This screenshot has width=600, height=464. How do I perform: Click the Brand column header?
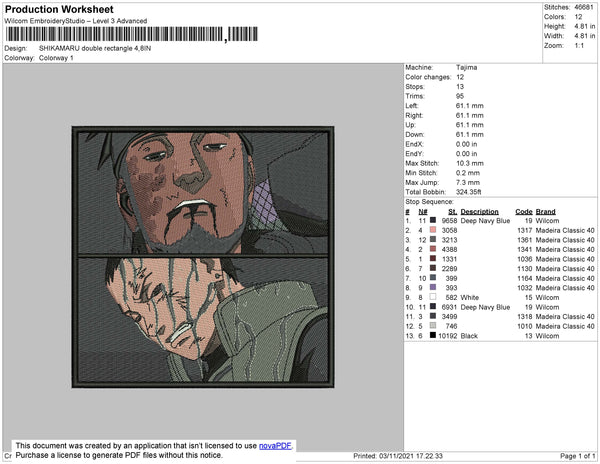click(x=546, y=211)
